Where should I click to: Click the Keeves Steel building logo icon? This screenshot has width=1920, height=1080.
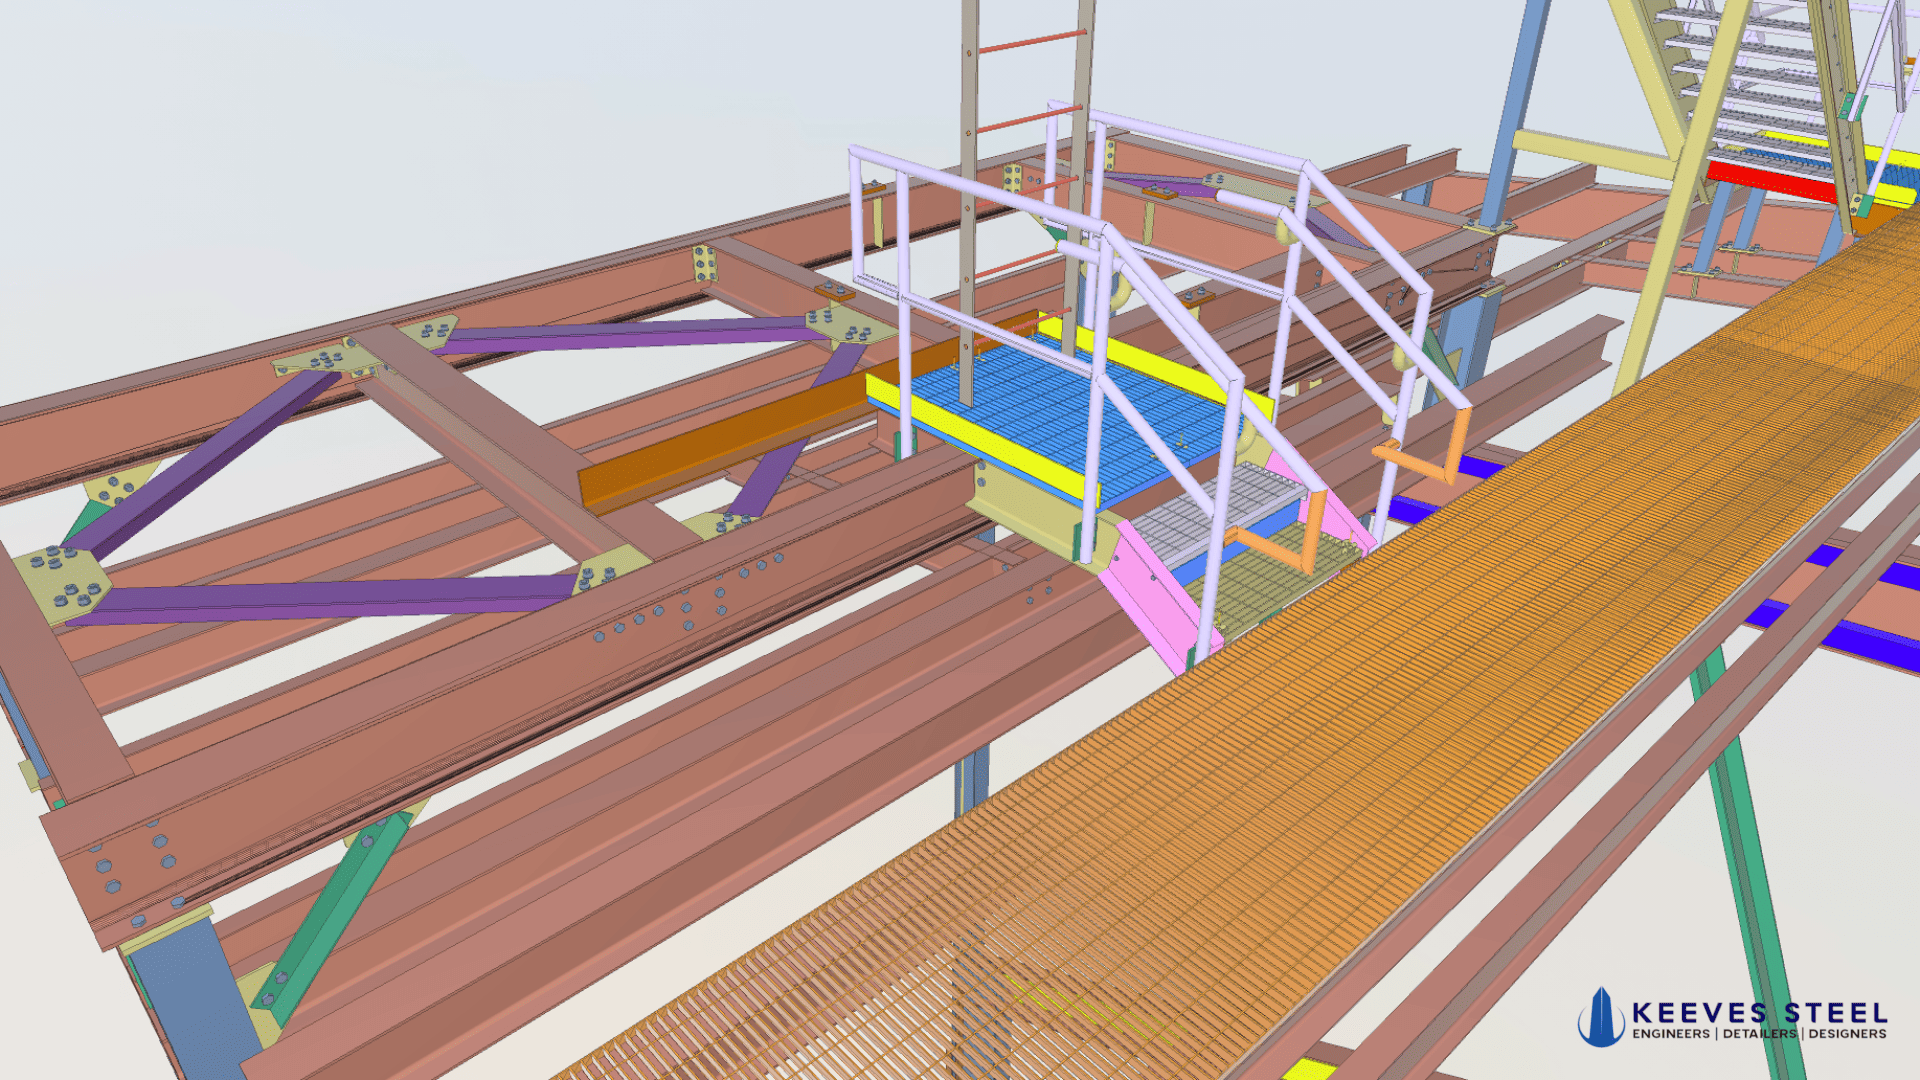pyautogui.click(x=1600, y=1018)
